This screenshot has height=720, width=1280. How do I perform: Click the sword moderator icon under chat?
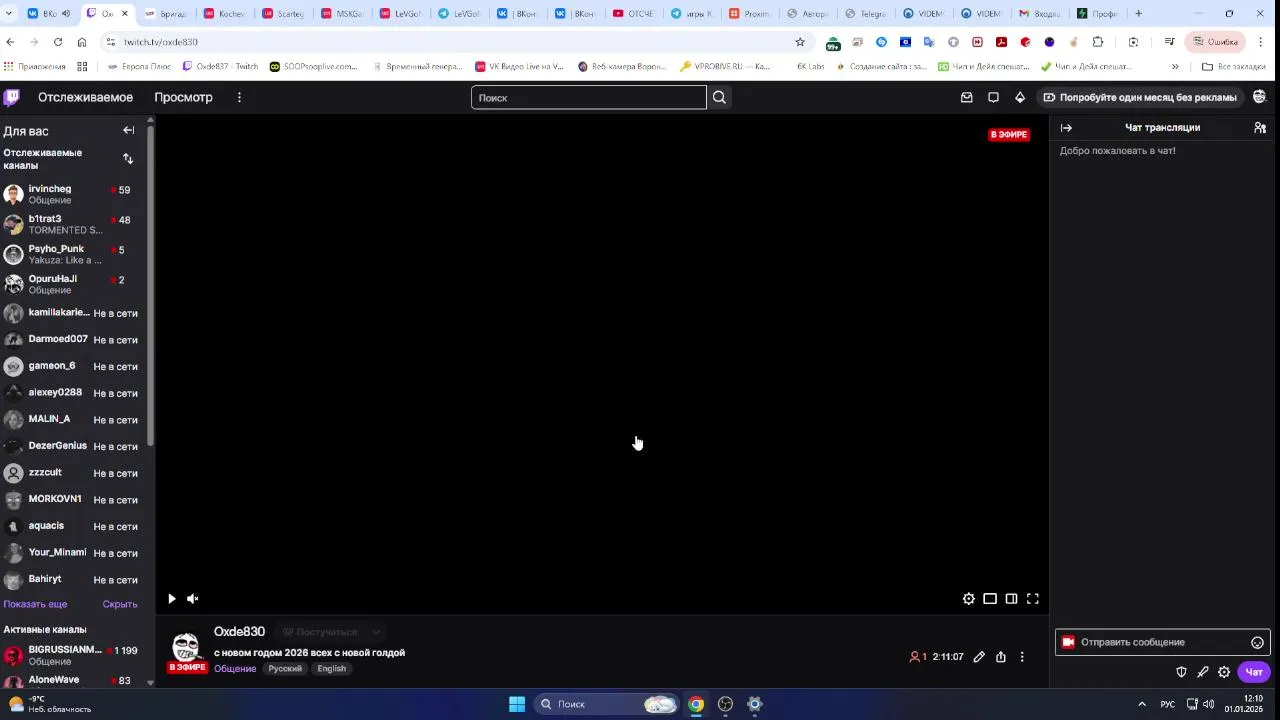click(1203, 672)
